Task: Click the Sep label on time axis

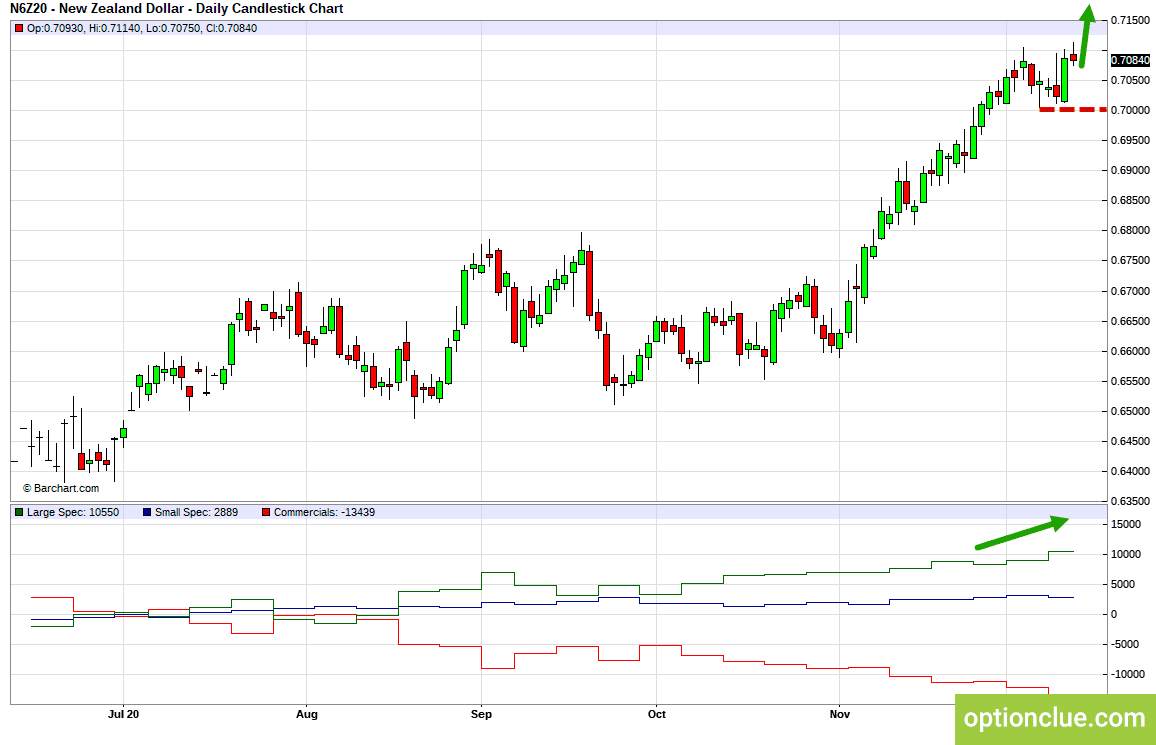Action: (x=481, y=714)
